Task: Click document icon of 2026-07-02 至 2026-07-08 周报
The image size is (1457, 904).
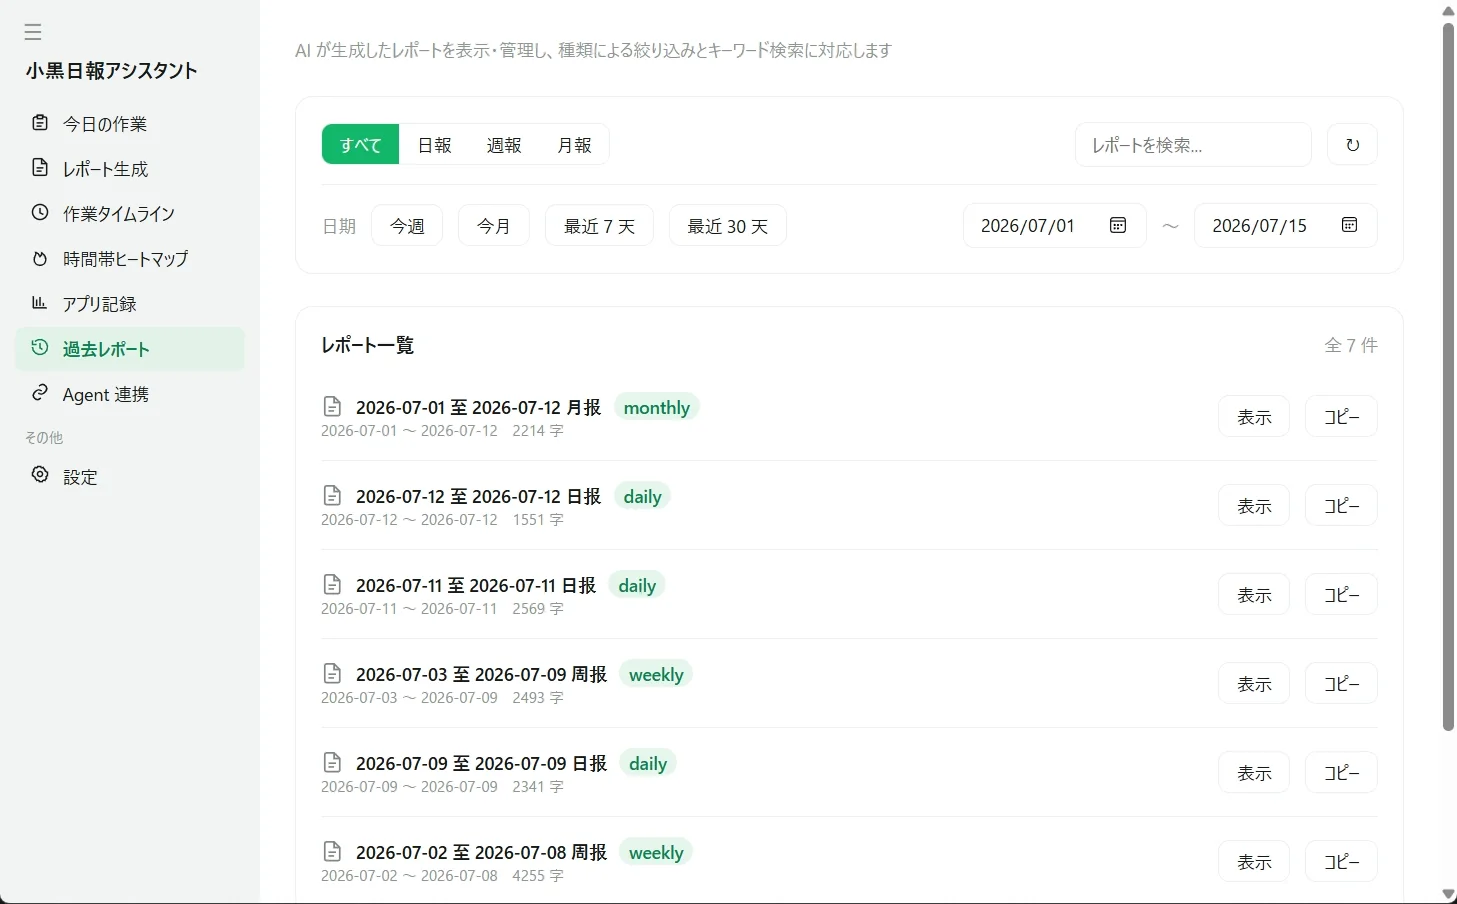Action: (x=332, y=852)
